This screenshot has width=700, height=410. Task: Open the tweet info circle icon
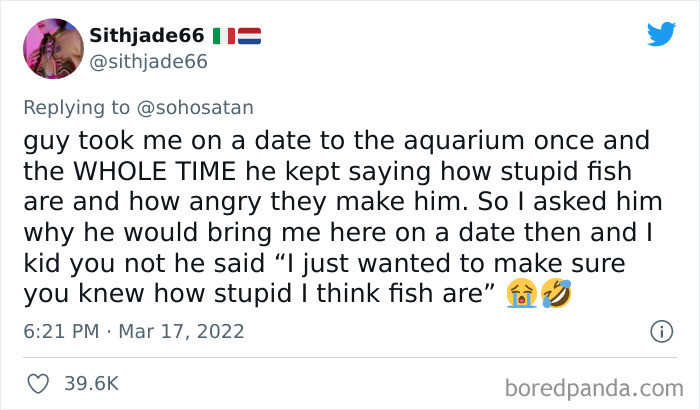661,330
